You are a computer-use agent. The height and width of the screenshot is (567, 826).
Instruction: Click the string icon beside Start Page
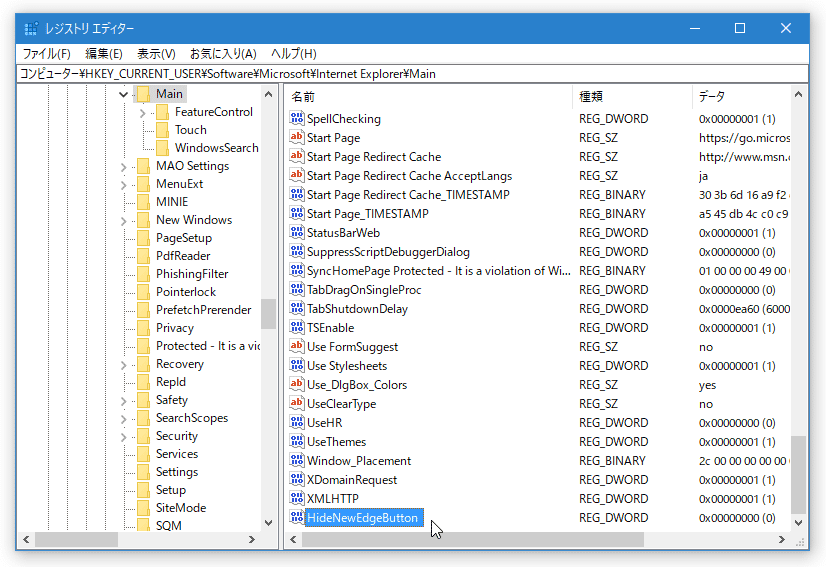coord(297,137)
